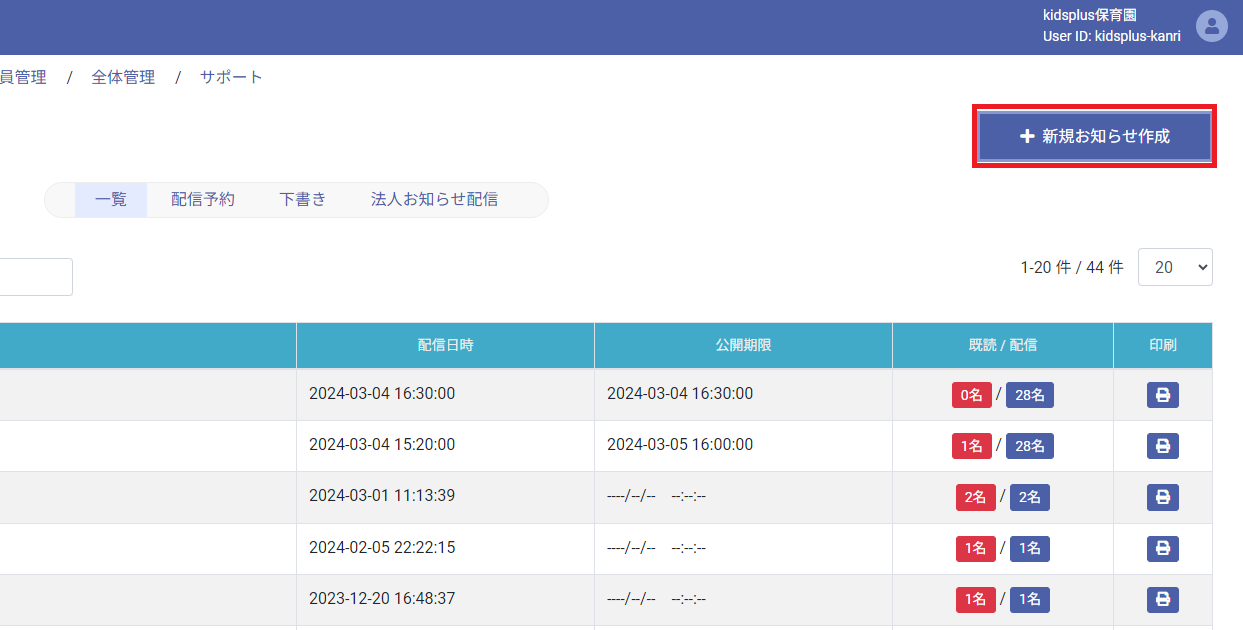Screen dimensions: 1243x630
Task: Click the 1-20 件 / 44 件 count text
Action: click(x=1072, y=267)
